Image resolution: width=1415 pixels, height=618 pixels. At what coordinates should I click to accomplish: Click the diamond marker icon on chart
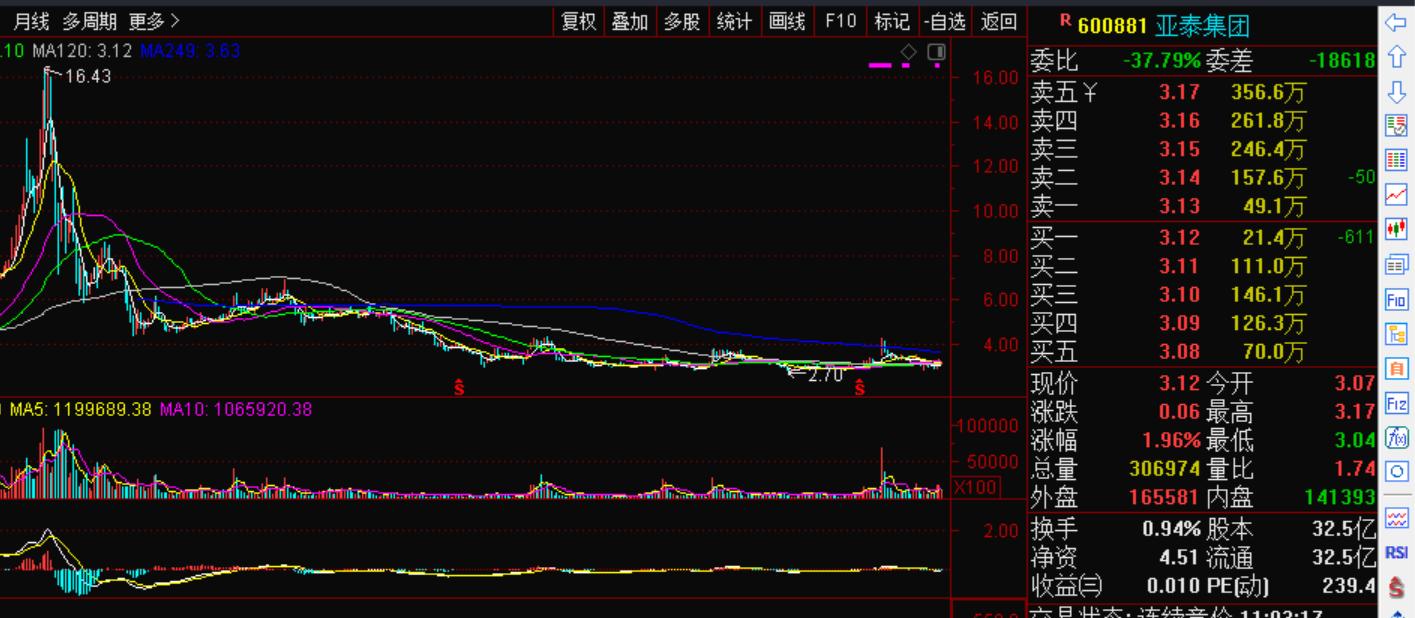point(908,51)
